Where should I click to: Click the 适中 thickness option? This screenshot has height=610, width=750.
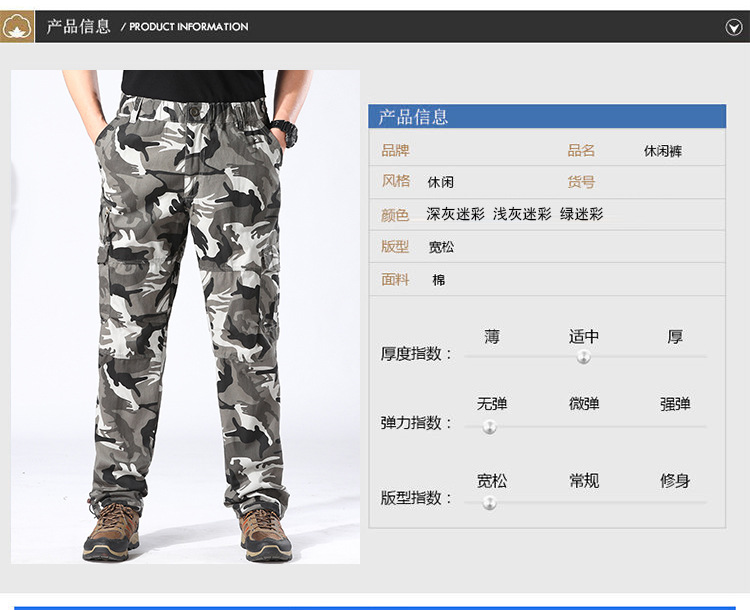584,337
